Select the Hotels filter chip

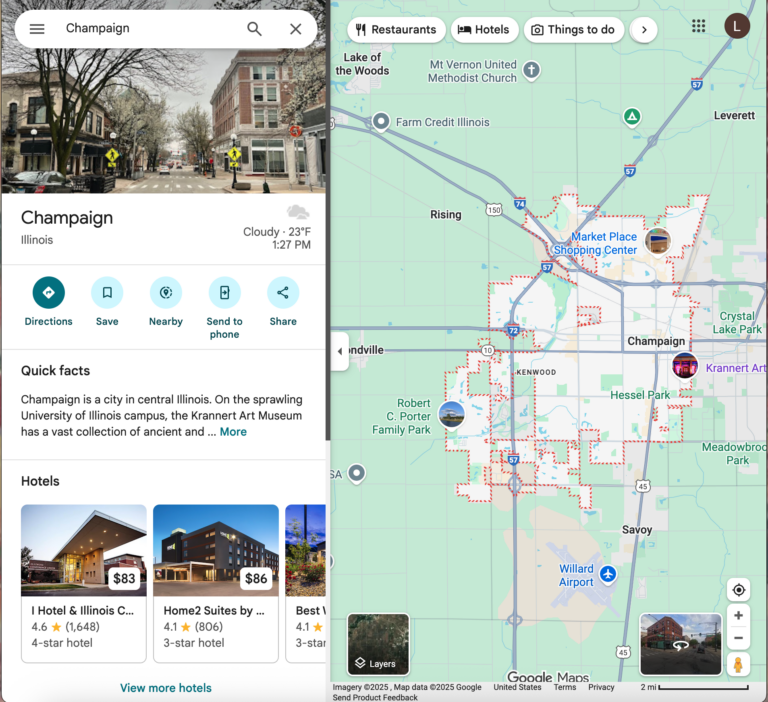tap(484, 30)
